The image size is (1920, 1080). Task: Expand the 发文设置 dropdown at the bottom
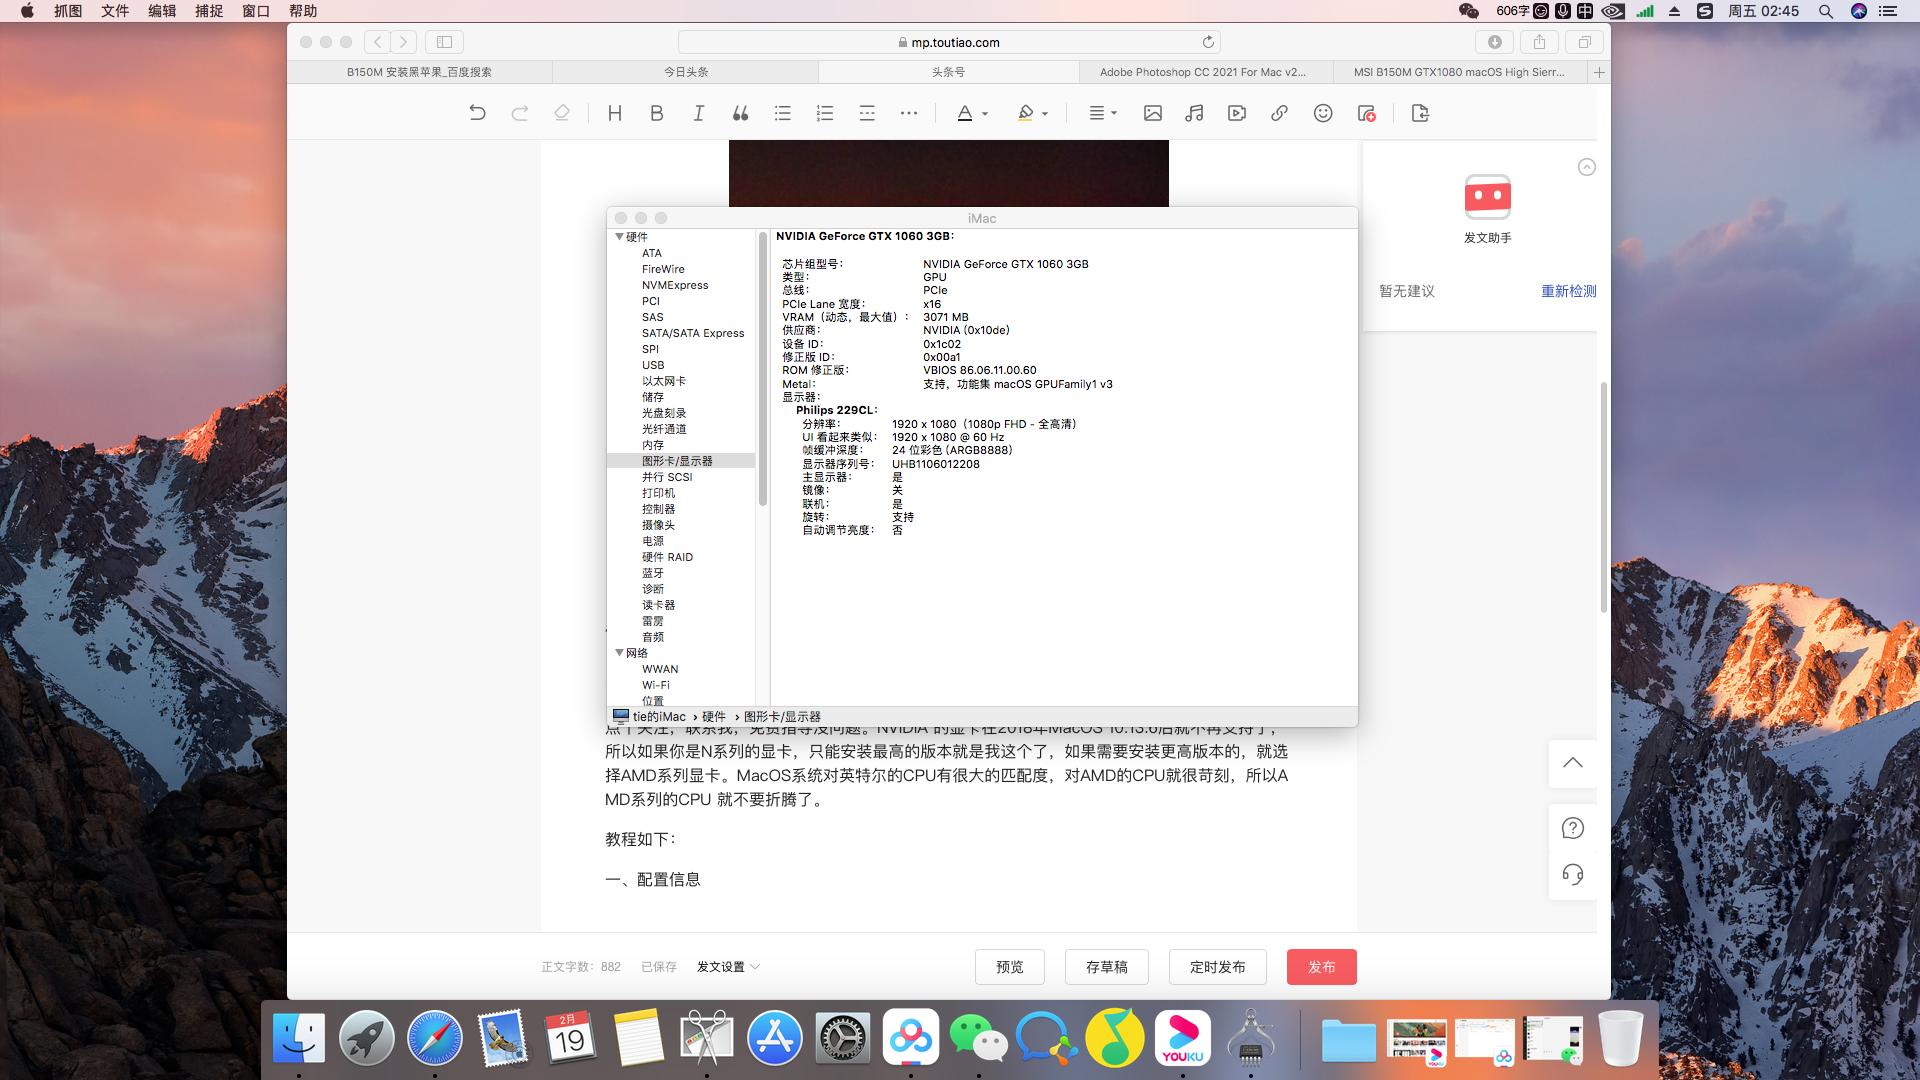click(x=727, y=966)
